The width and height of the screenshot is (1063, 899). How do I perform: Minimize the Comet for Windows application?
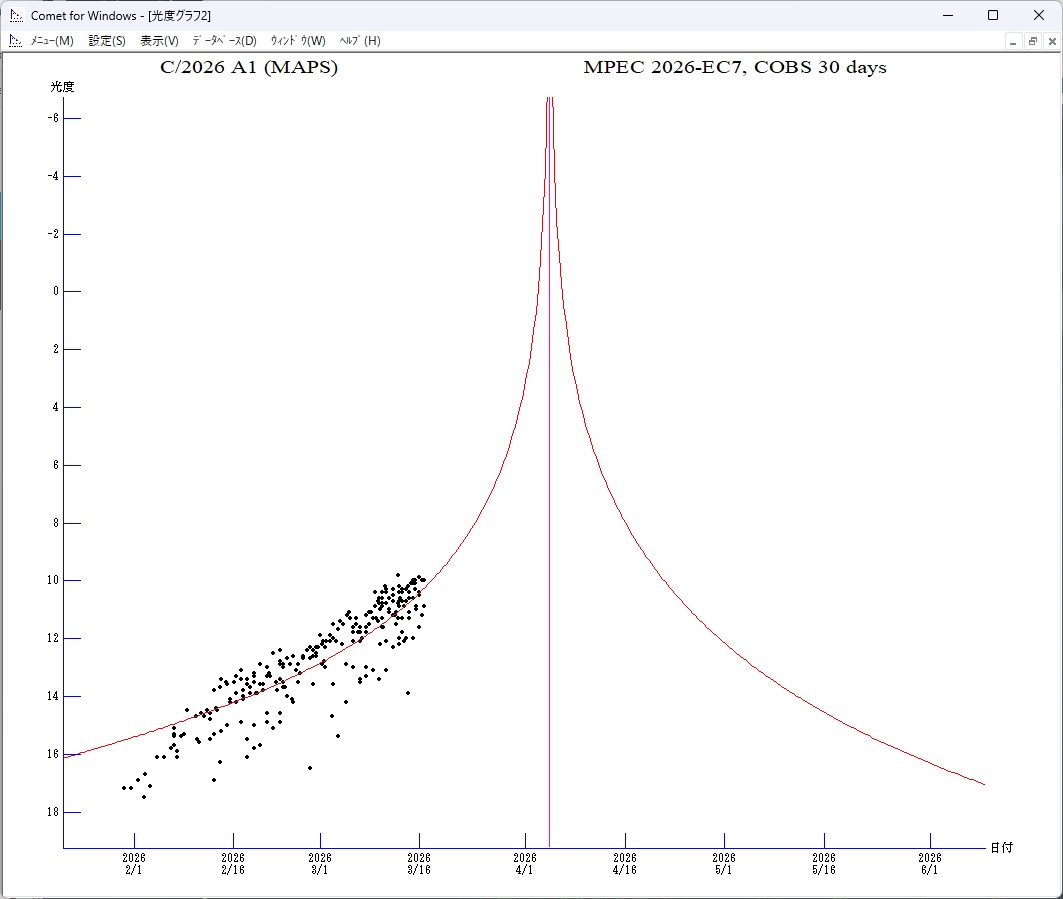click(x=946, y=15)
